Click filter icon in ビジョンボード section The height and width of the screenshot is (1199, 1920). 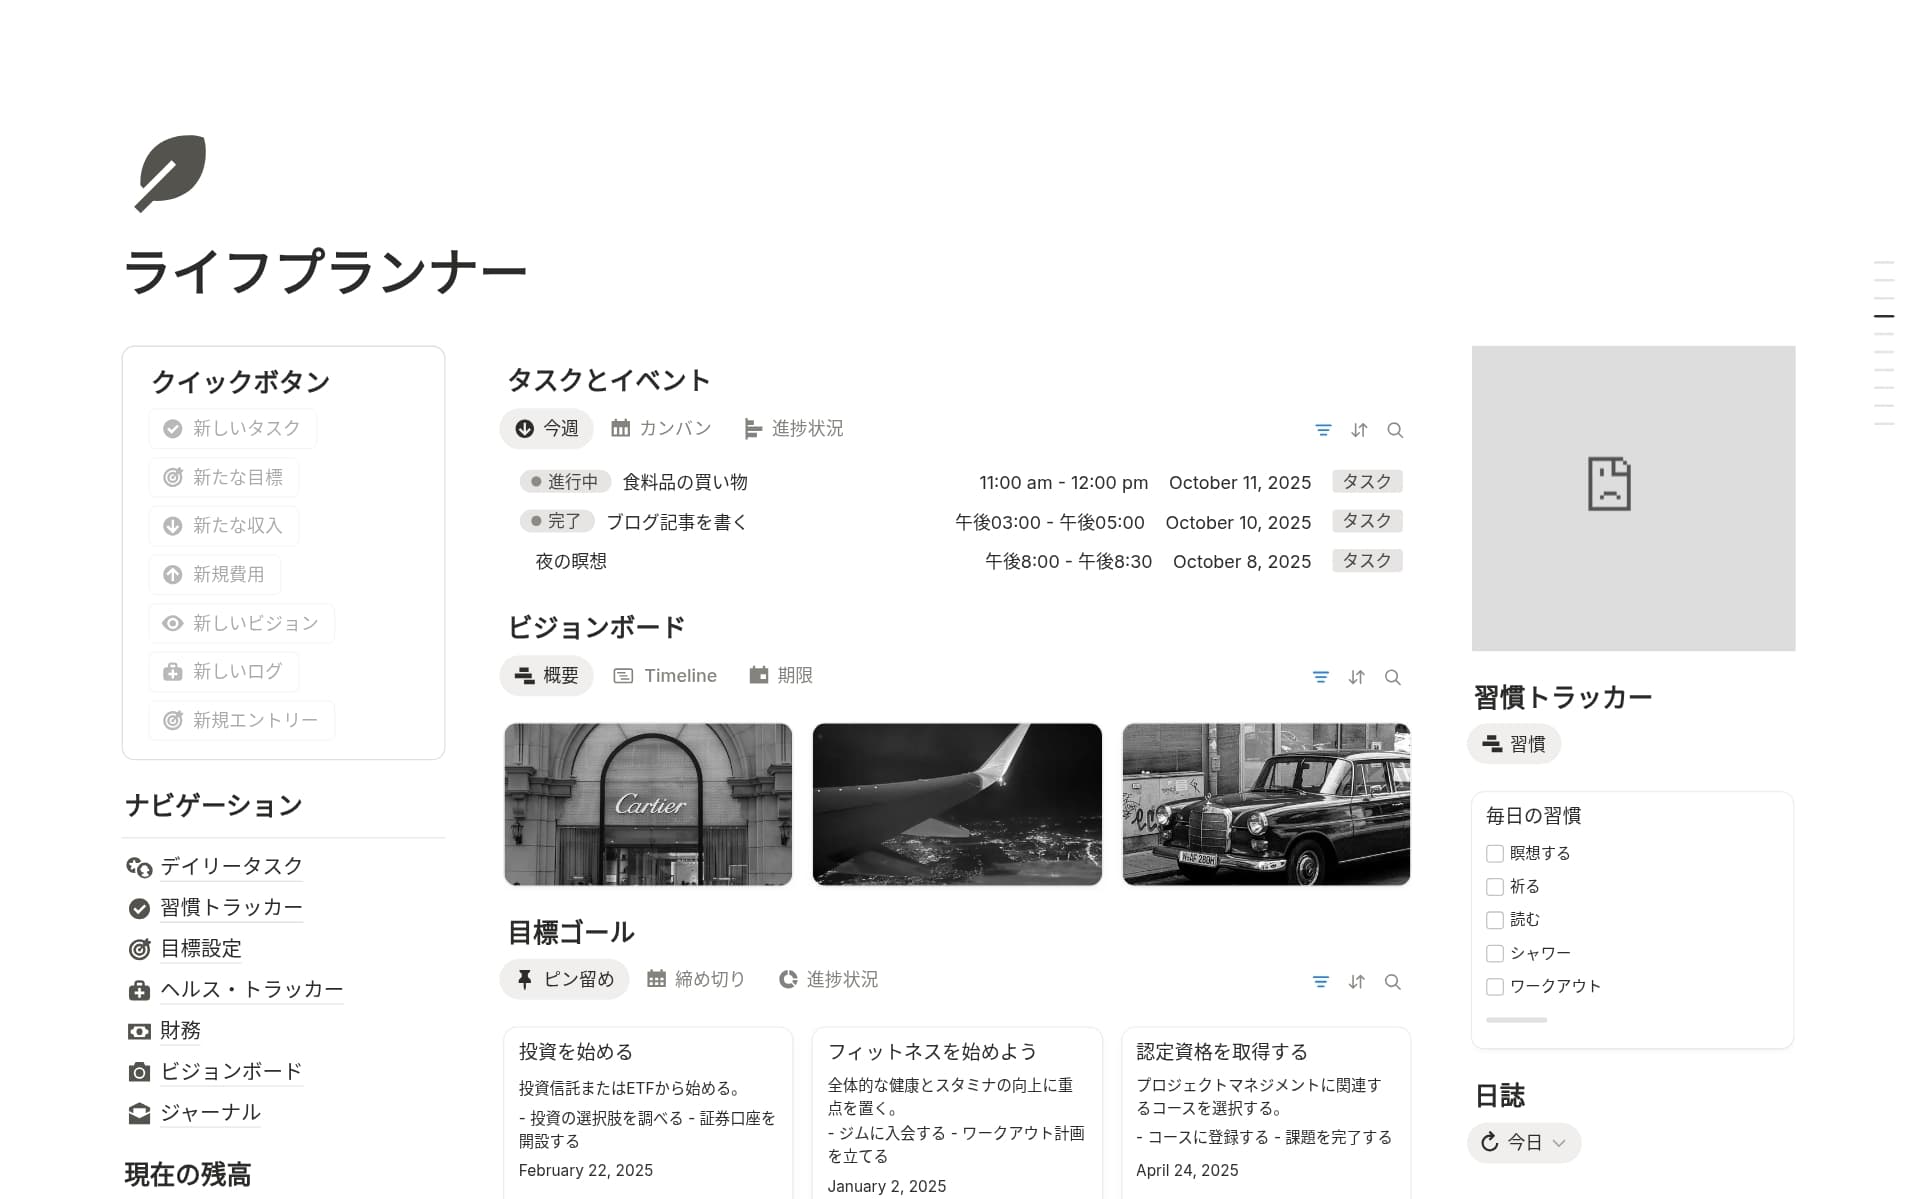(x=1320, y=677)
